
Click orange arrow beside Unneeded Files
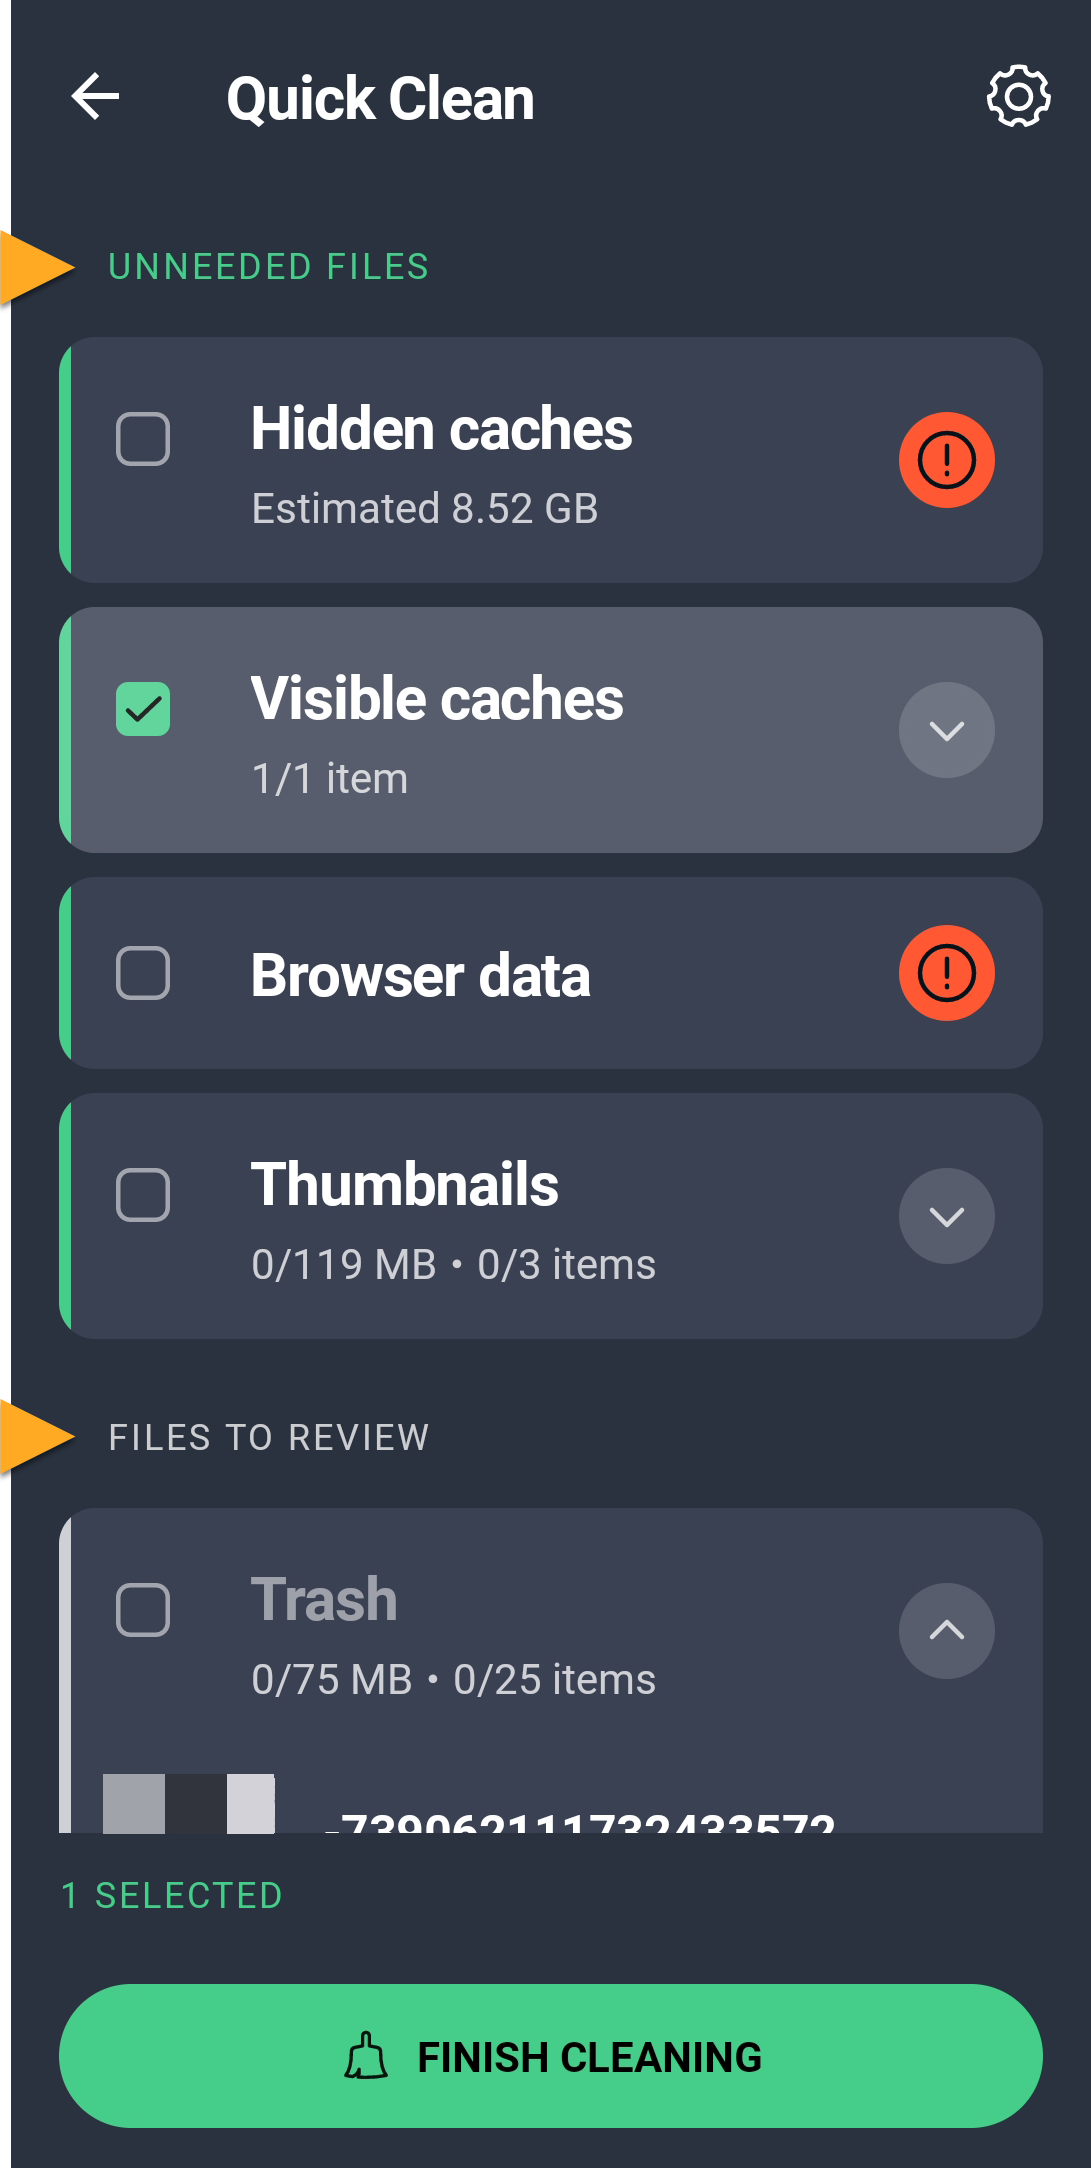tap(38, 267)
